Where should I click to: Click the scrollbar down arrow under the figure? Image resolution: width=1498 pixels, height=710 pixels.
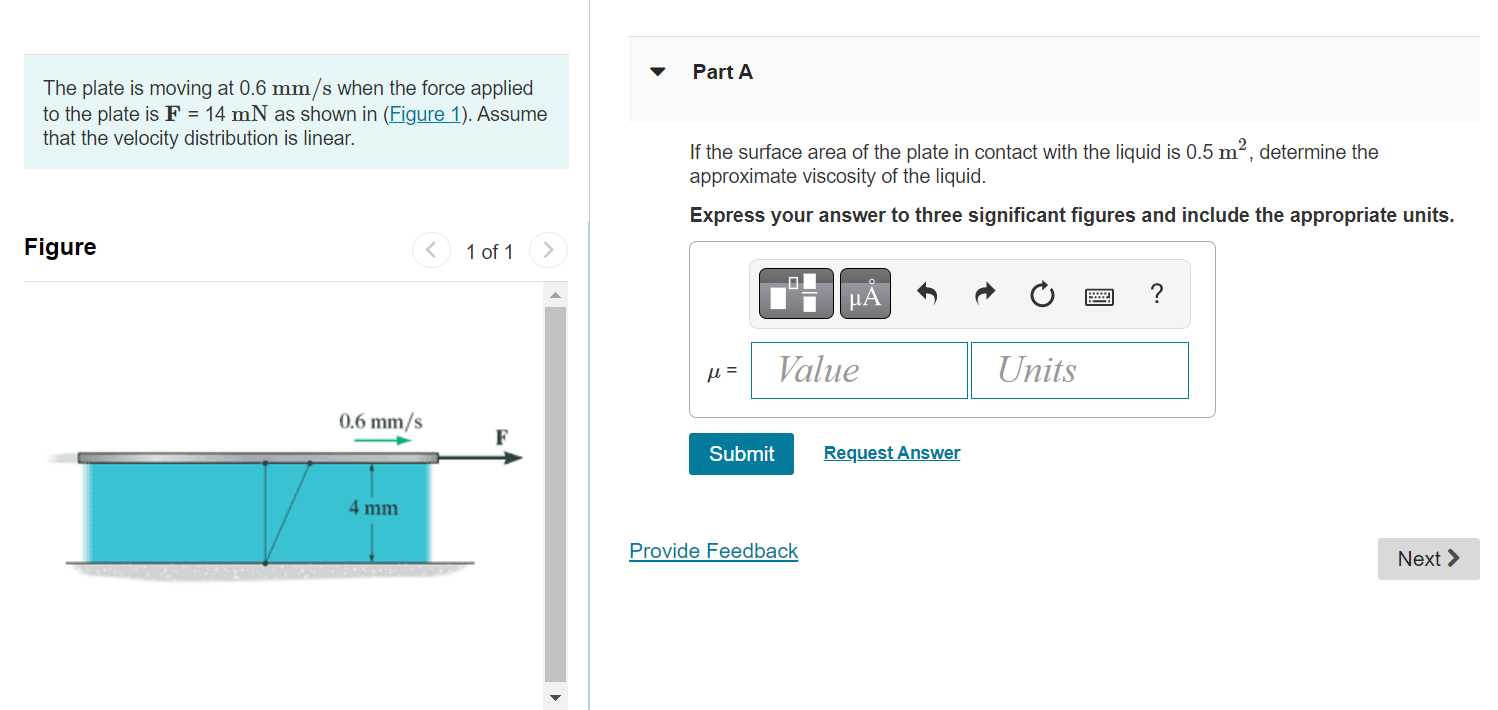coord(554,697)
